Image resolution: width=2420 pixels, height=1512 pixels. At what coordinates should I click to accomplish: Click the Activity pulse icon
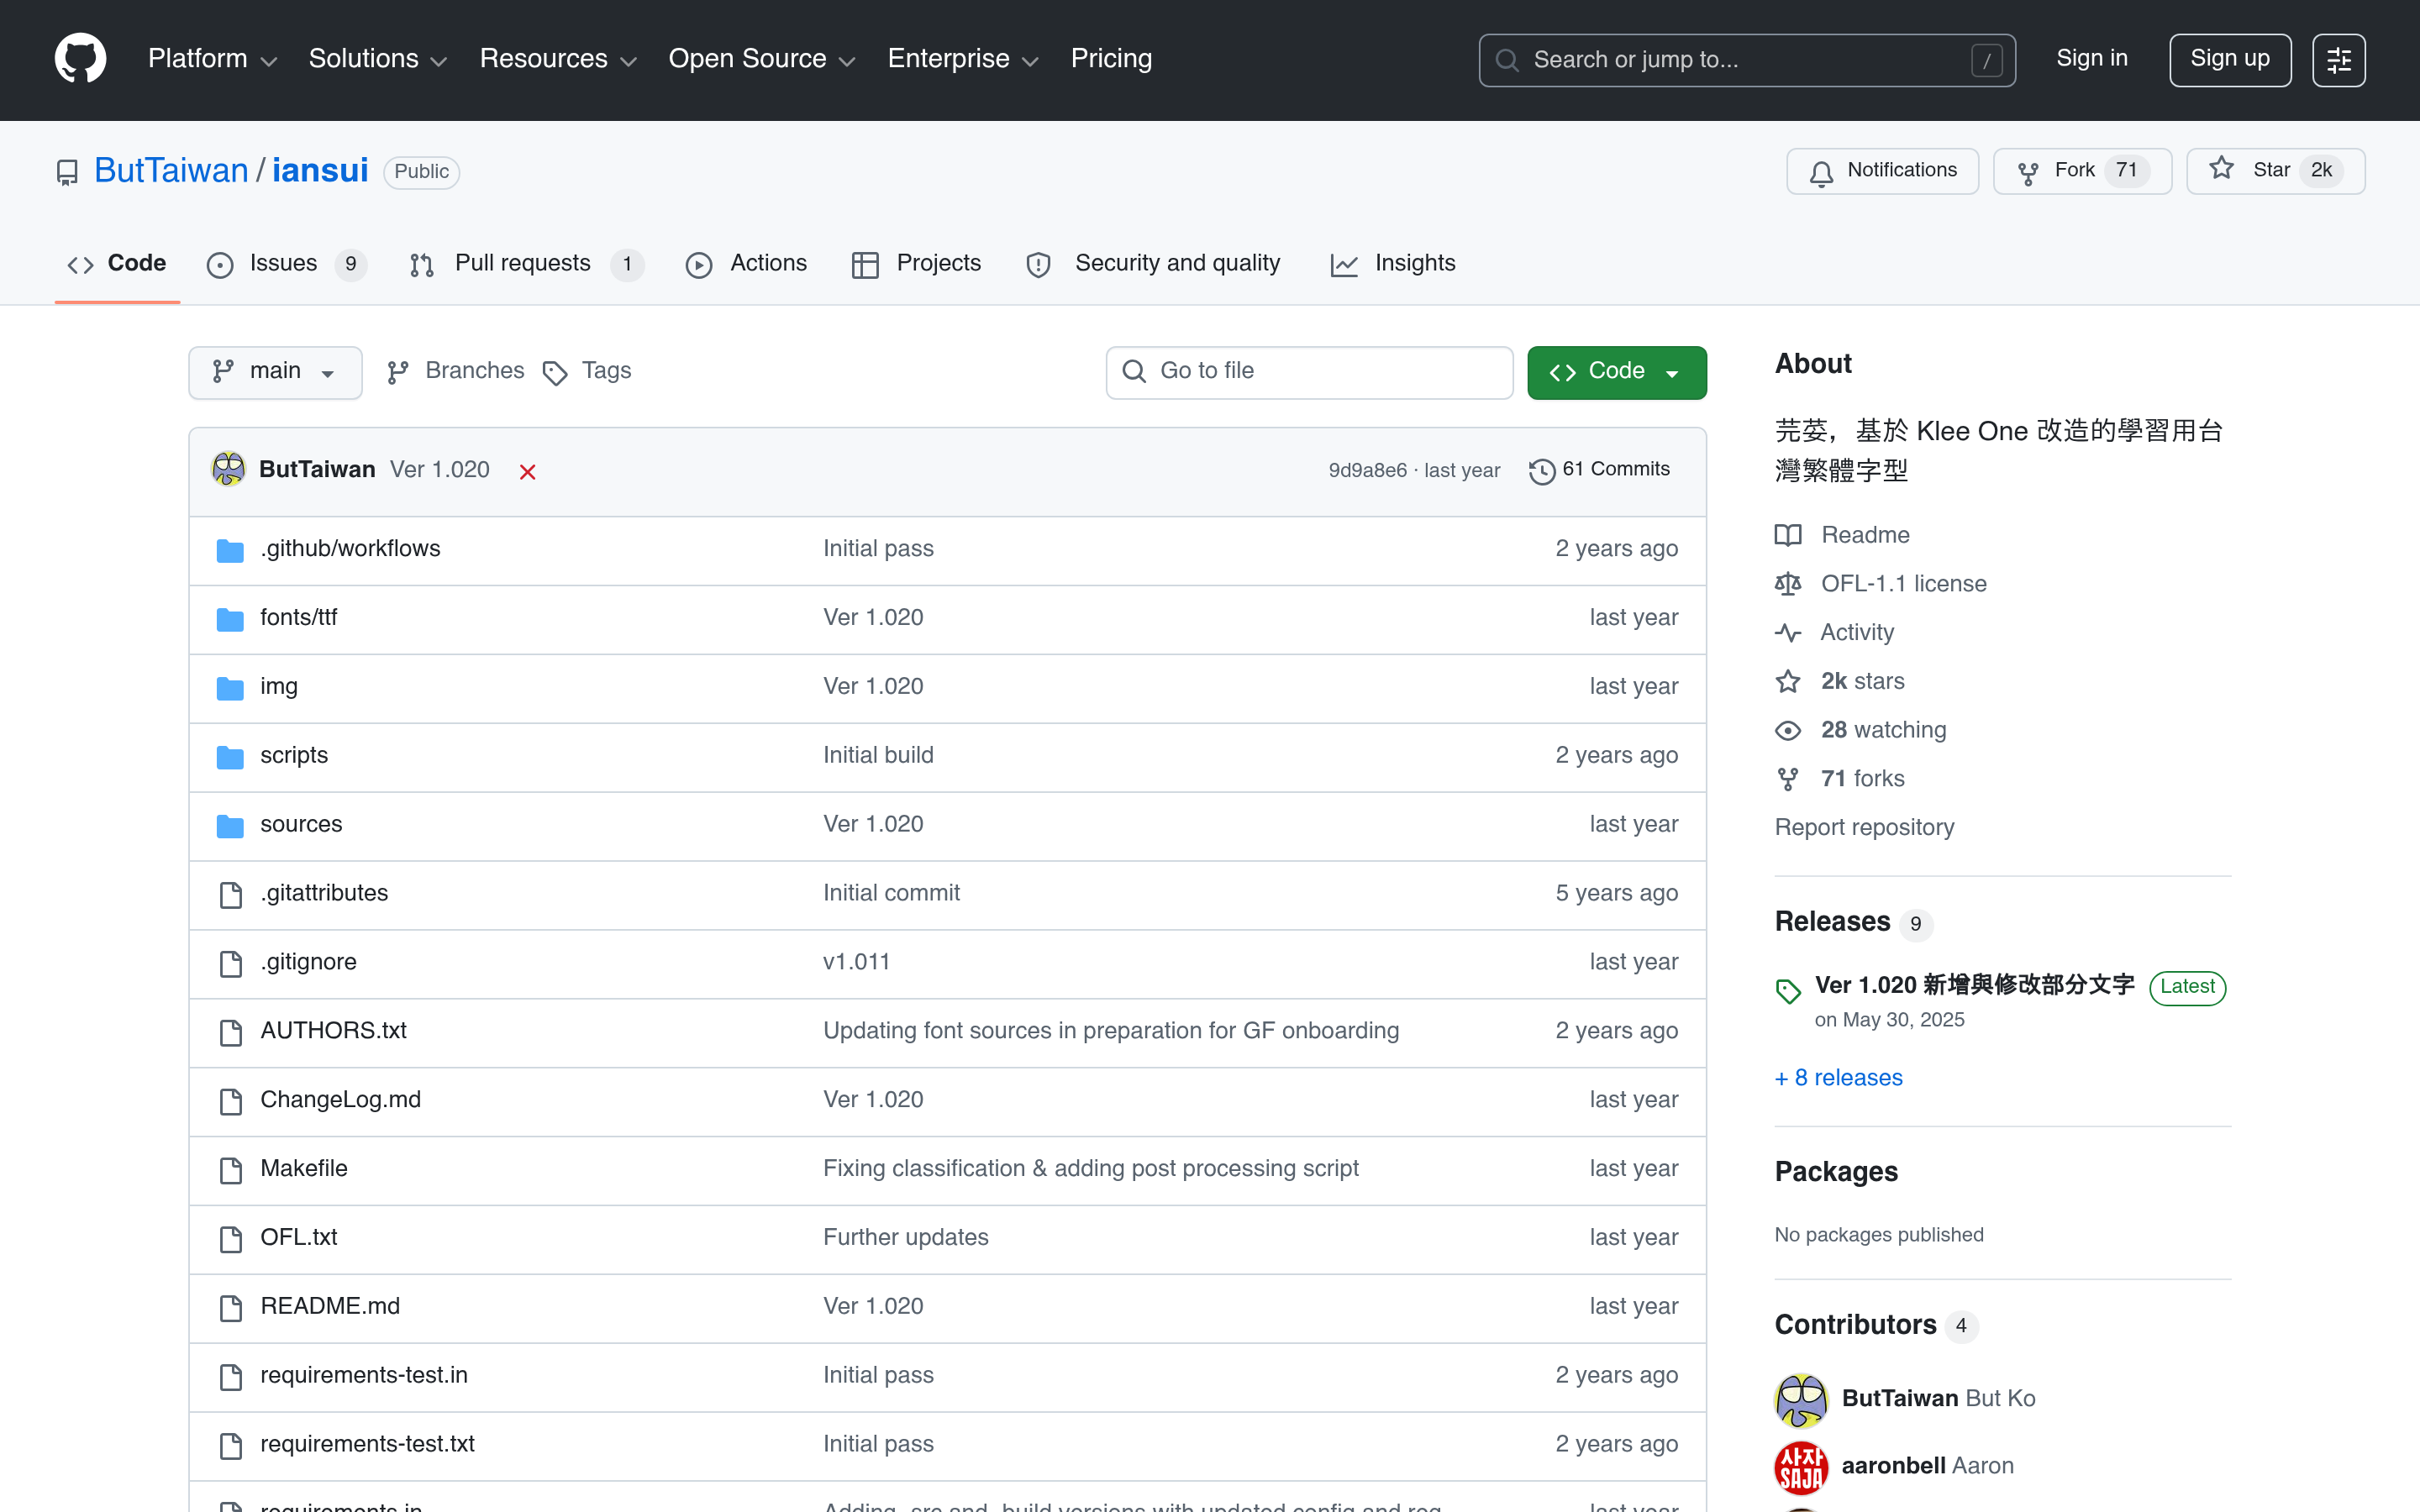click(x=1788, y=633)
